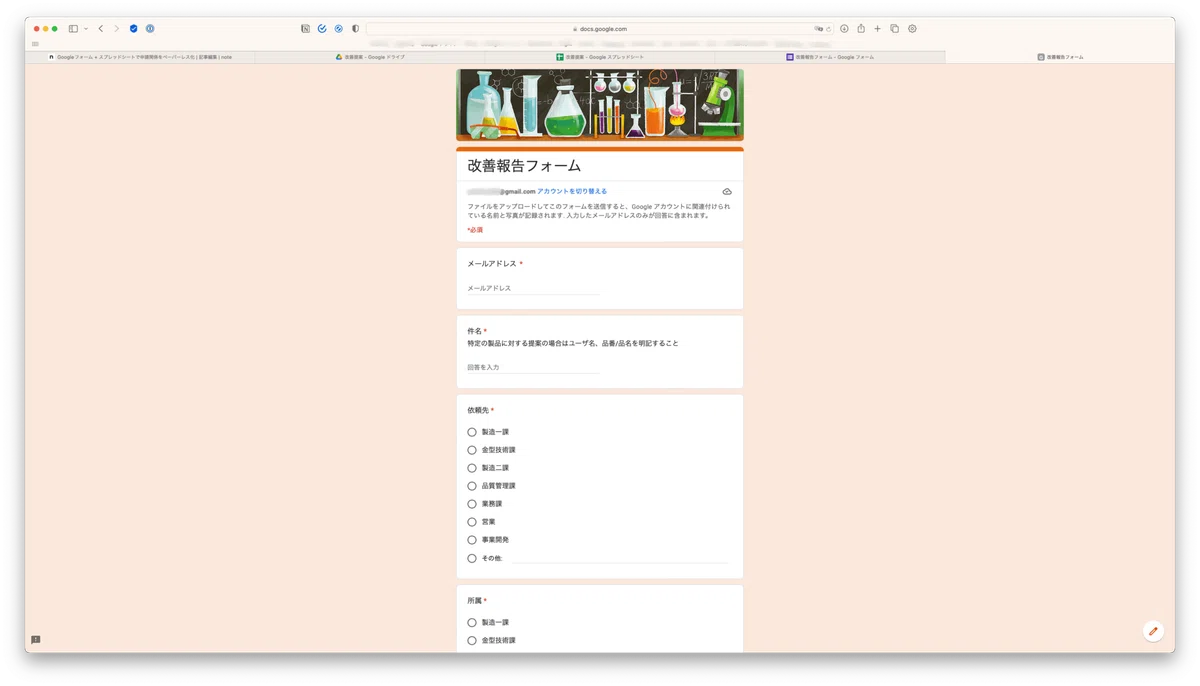Select 業務課 radio under 依頼先
Image resolution: width=1200 pixels, height=686 pixels.
click(x=472, y=504)
